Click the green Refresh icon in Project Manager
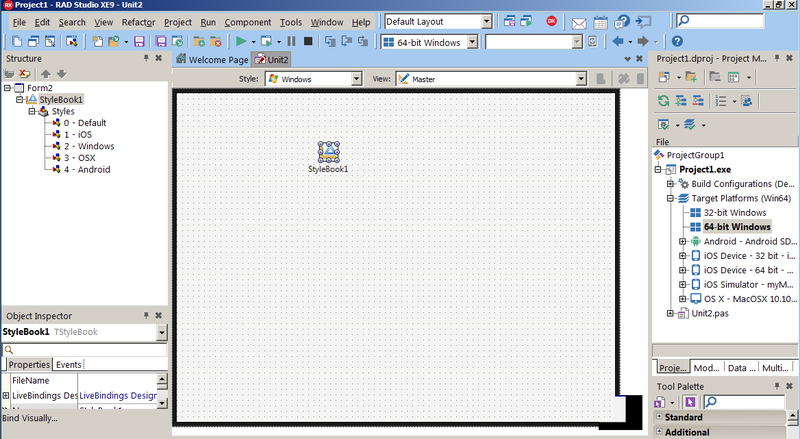The height and width of the screenshot is (439, 800). (x=663, y=101)
